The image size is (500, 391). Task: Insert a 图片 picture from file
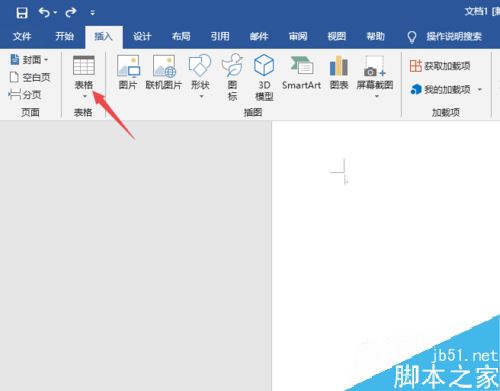click(x=128, y=72)
